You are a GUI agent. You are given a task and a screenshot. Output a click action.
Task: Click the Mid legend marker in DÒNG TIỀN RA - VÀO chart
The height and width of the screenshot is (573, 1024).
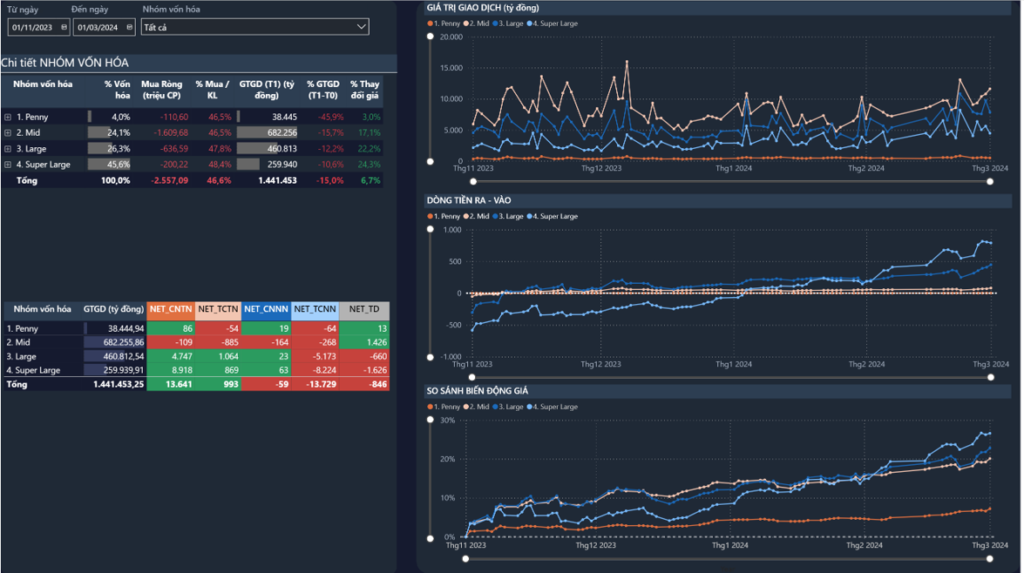pyautogui.click(x=467, y=216)
